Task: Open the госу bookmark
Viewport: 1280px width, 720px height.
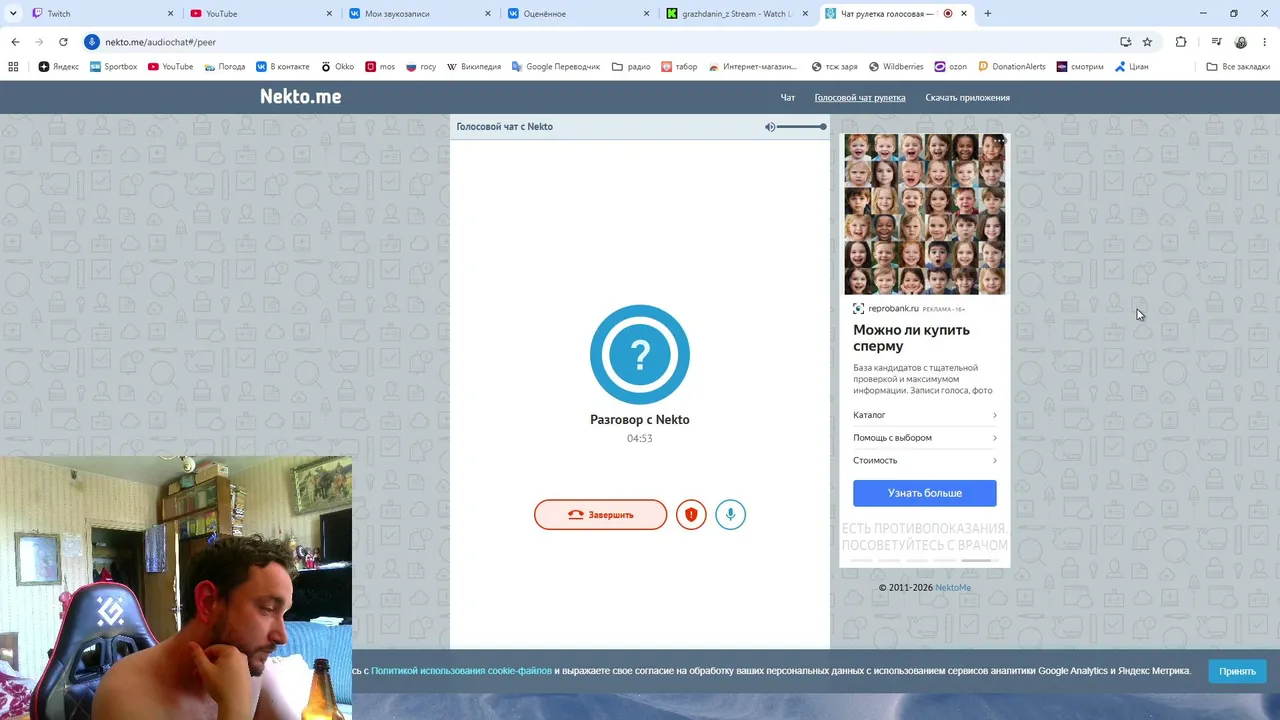Action: click(x=421, y=67)
